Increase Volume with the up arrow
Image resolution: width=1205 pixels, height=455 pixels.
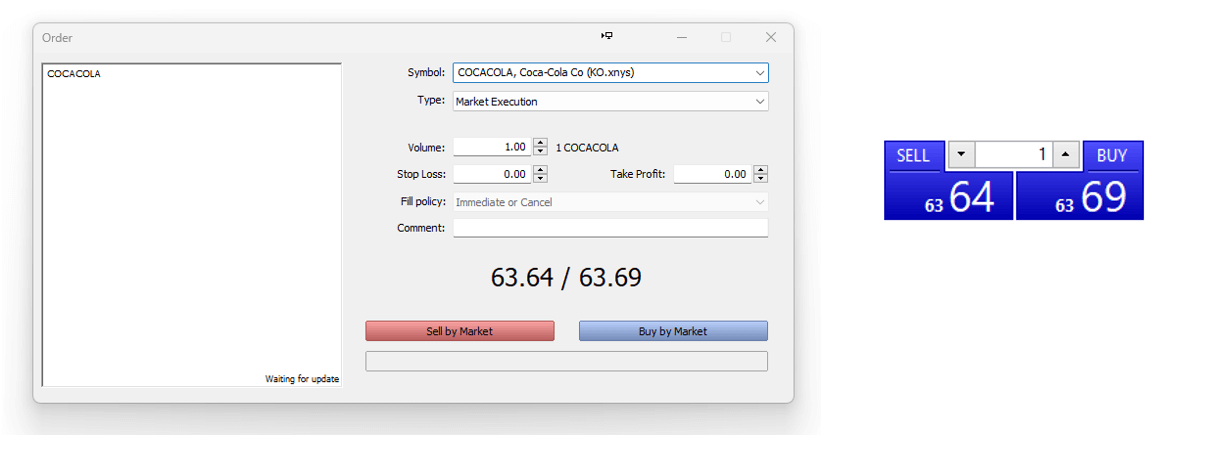point(540,143)
